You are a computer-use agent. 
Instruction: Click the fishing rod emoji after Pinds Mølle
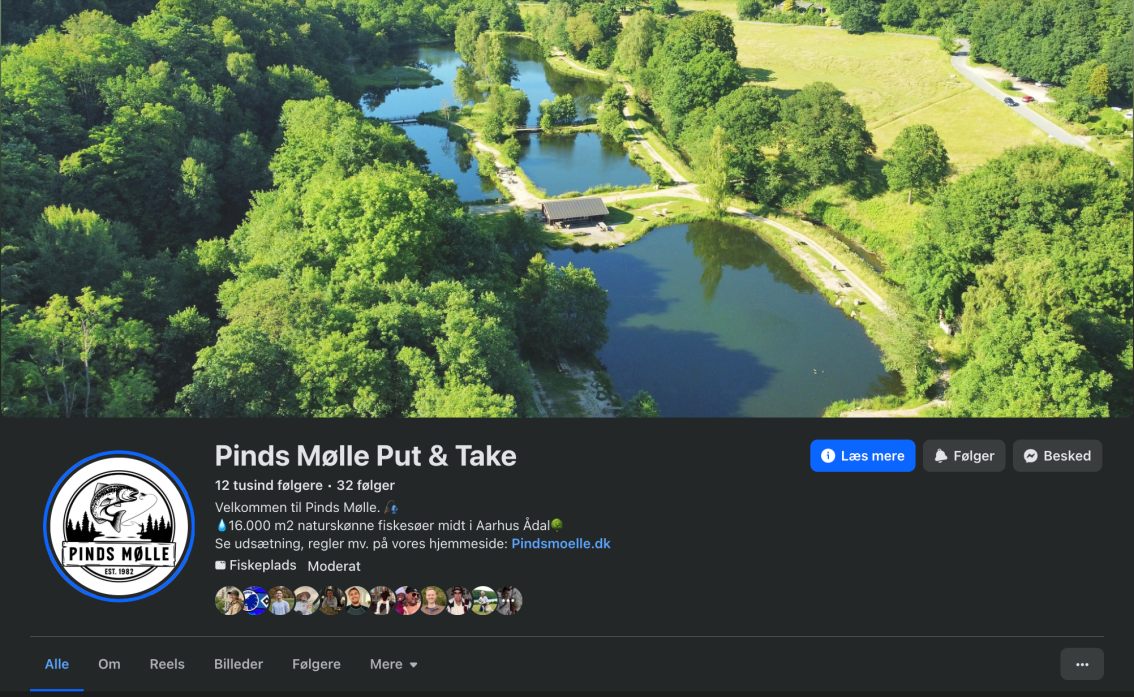click(391, 506)
